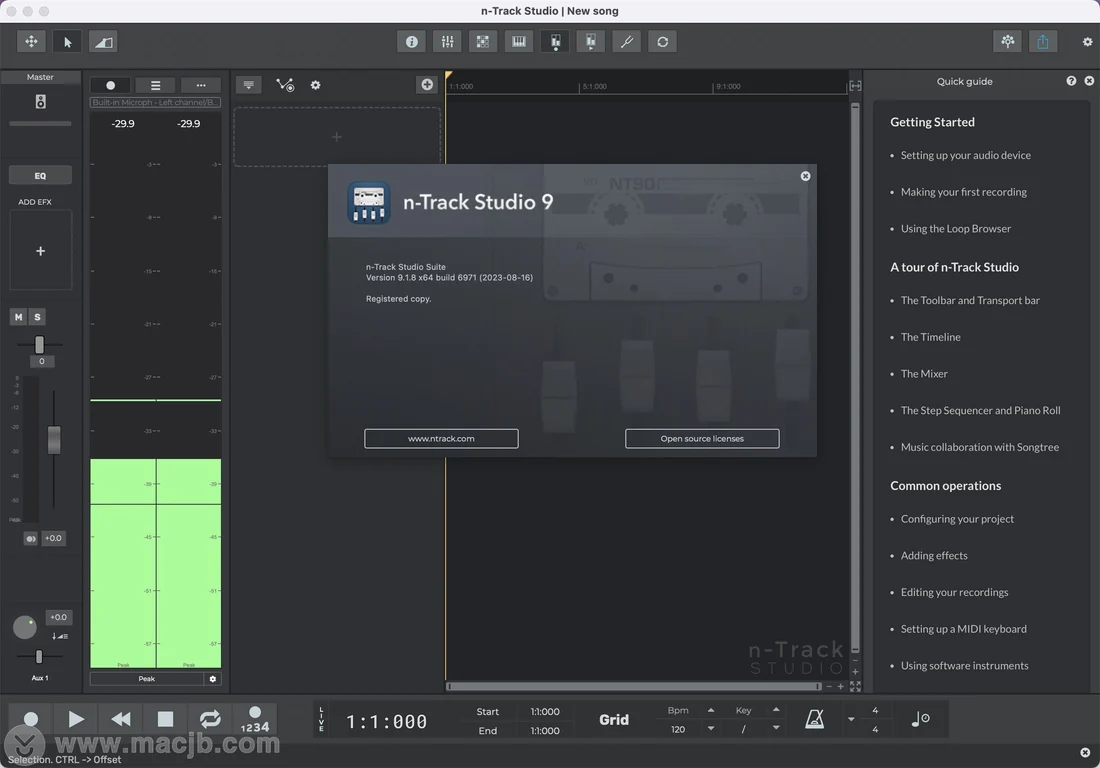
Task: Solo the Master channel with S
Action: (x=37, y=317)
